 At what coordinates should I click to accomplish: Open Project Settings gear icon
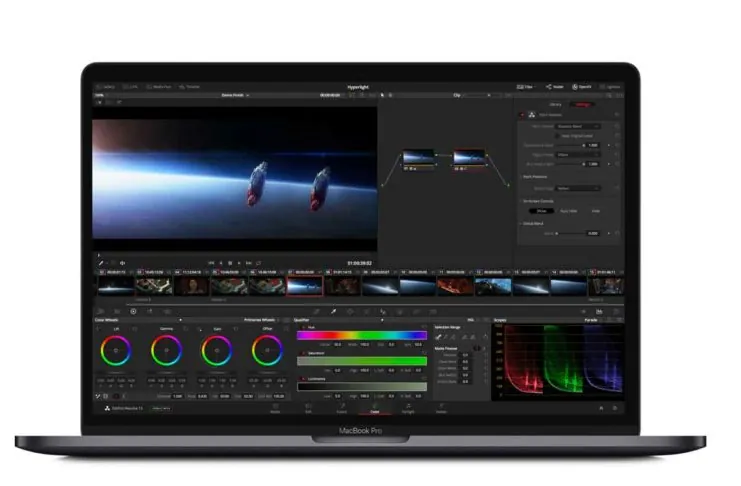(x=615, y=408)
